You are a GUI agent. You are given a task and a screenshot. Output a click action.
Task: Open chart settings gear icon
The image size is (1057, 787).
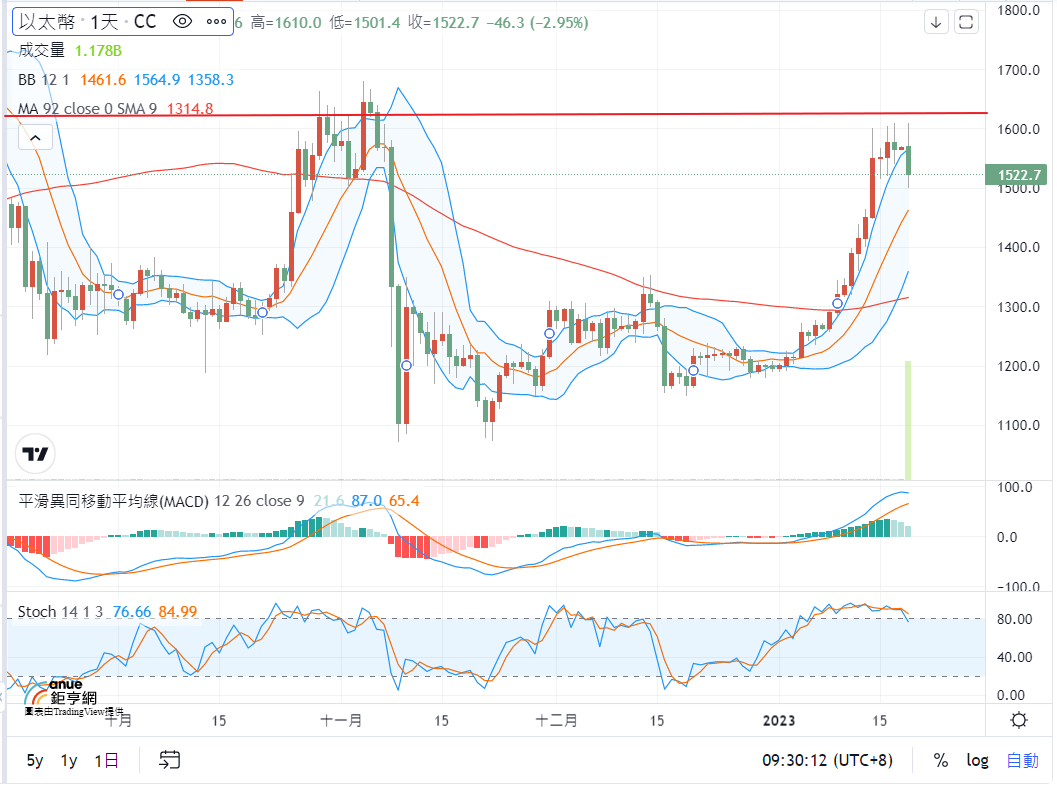pos(1019,720)
